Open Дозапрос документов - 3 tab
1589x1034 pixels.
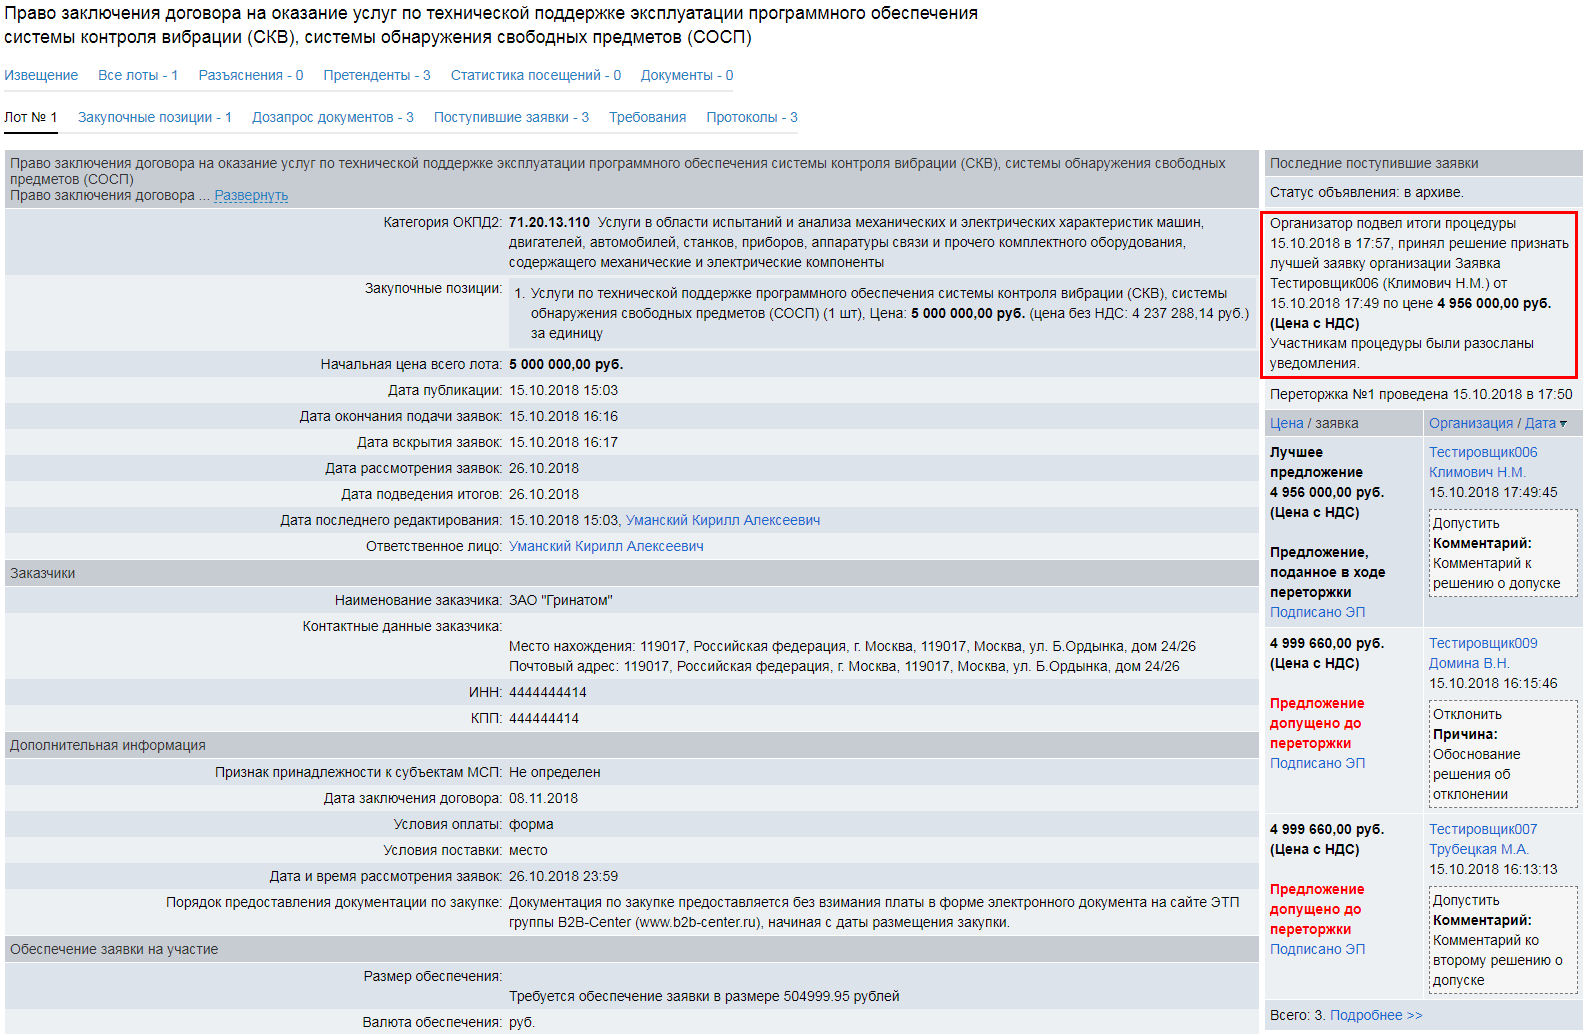coord(332,117)
